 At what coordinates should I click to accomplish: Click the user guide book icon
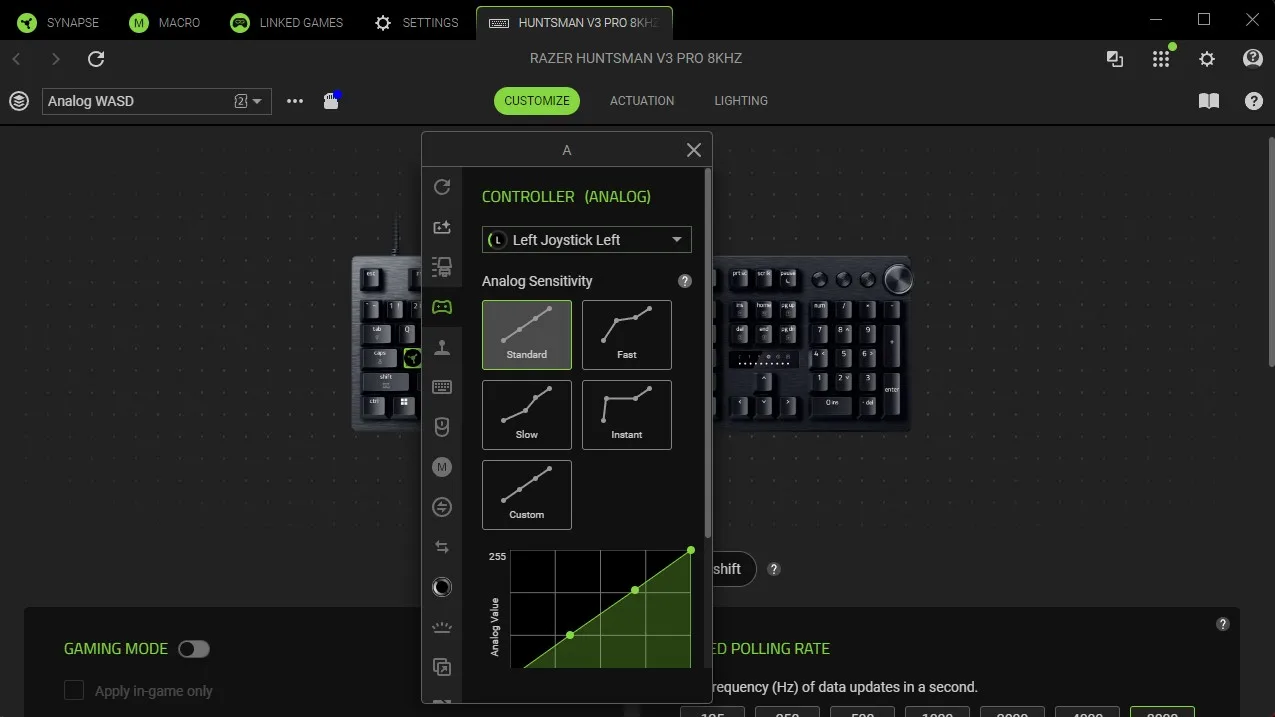click(1208, 101)
